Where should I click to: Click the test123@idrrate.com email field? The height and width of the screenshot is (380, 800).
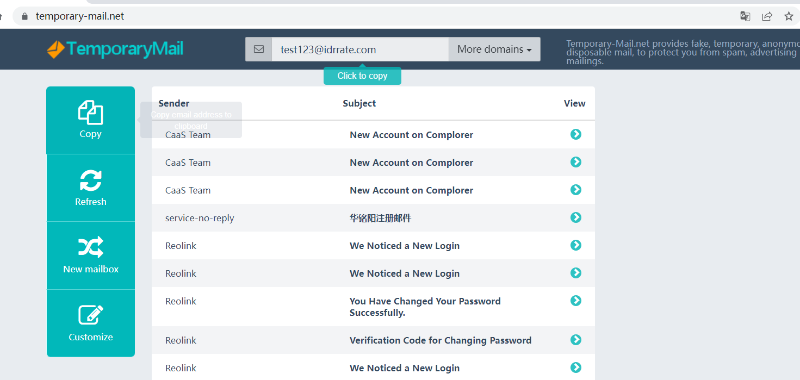(x=360, y=49)
